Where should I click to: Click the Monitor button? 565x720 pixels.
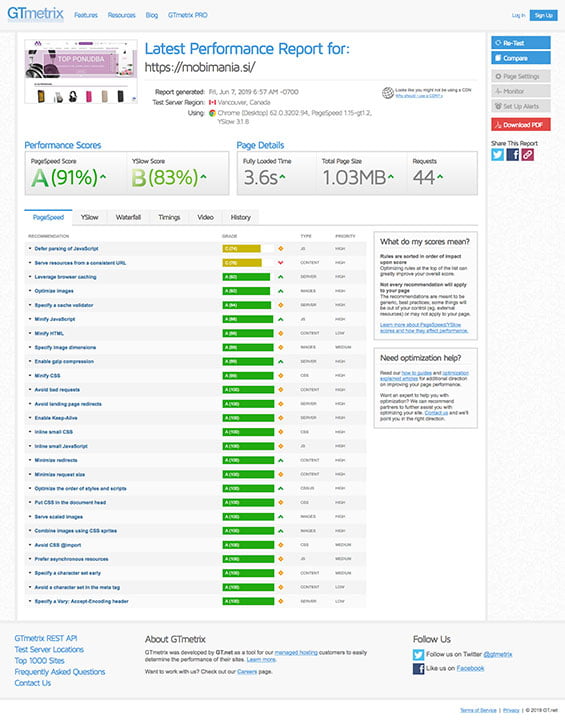[520, 91]
